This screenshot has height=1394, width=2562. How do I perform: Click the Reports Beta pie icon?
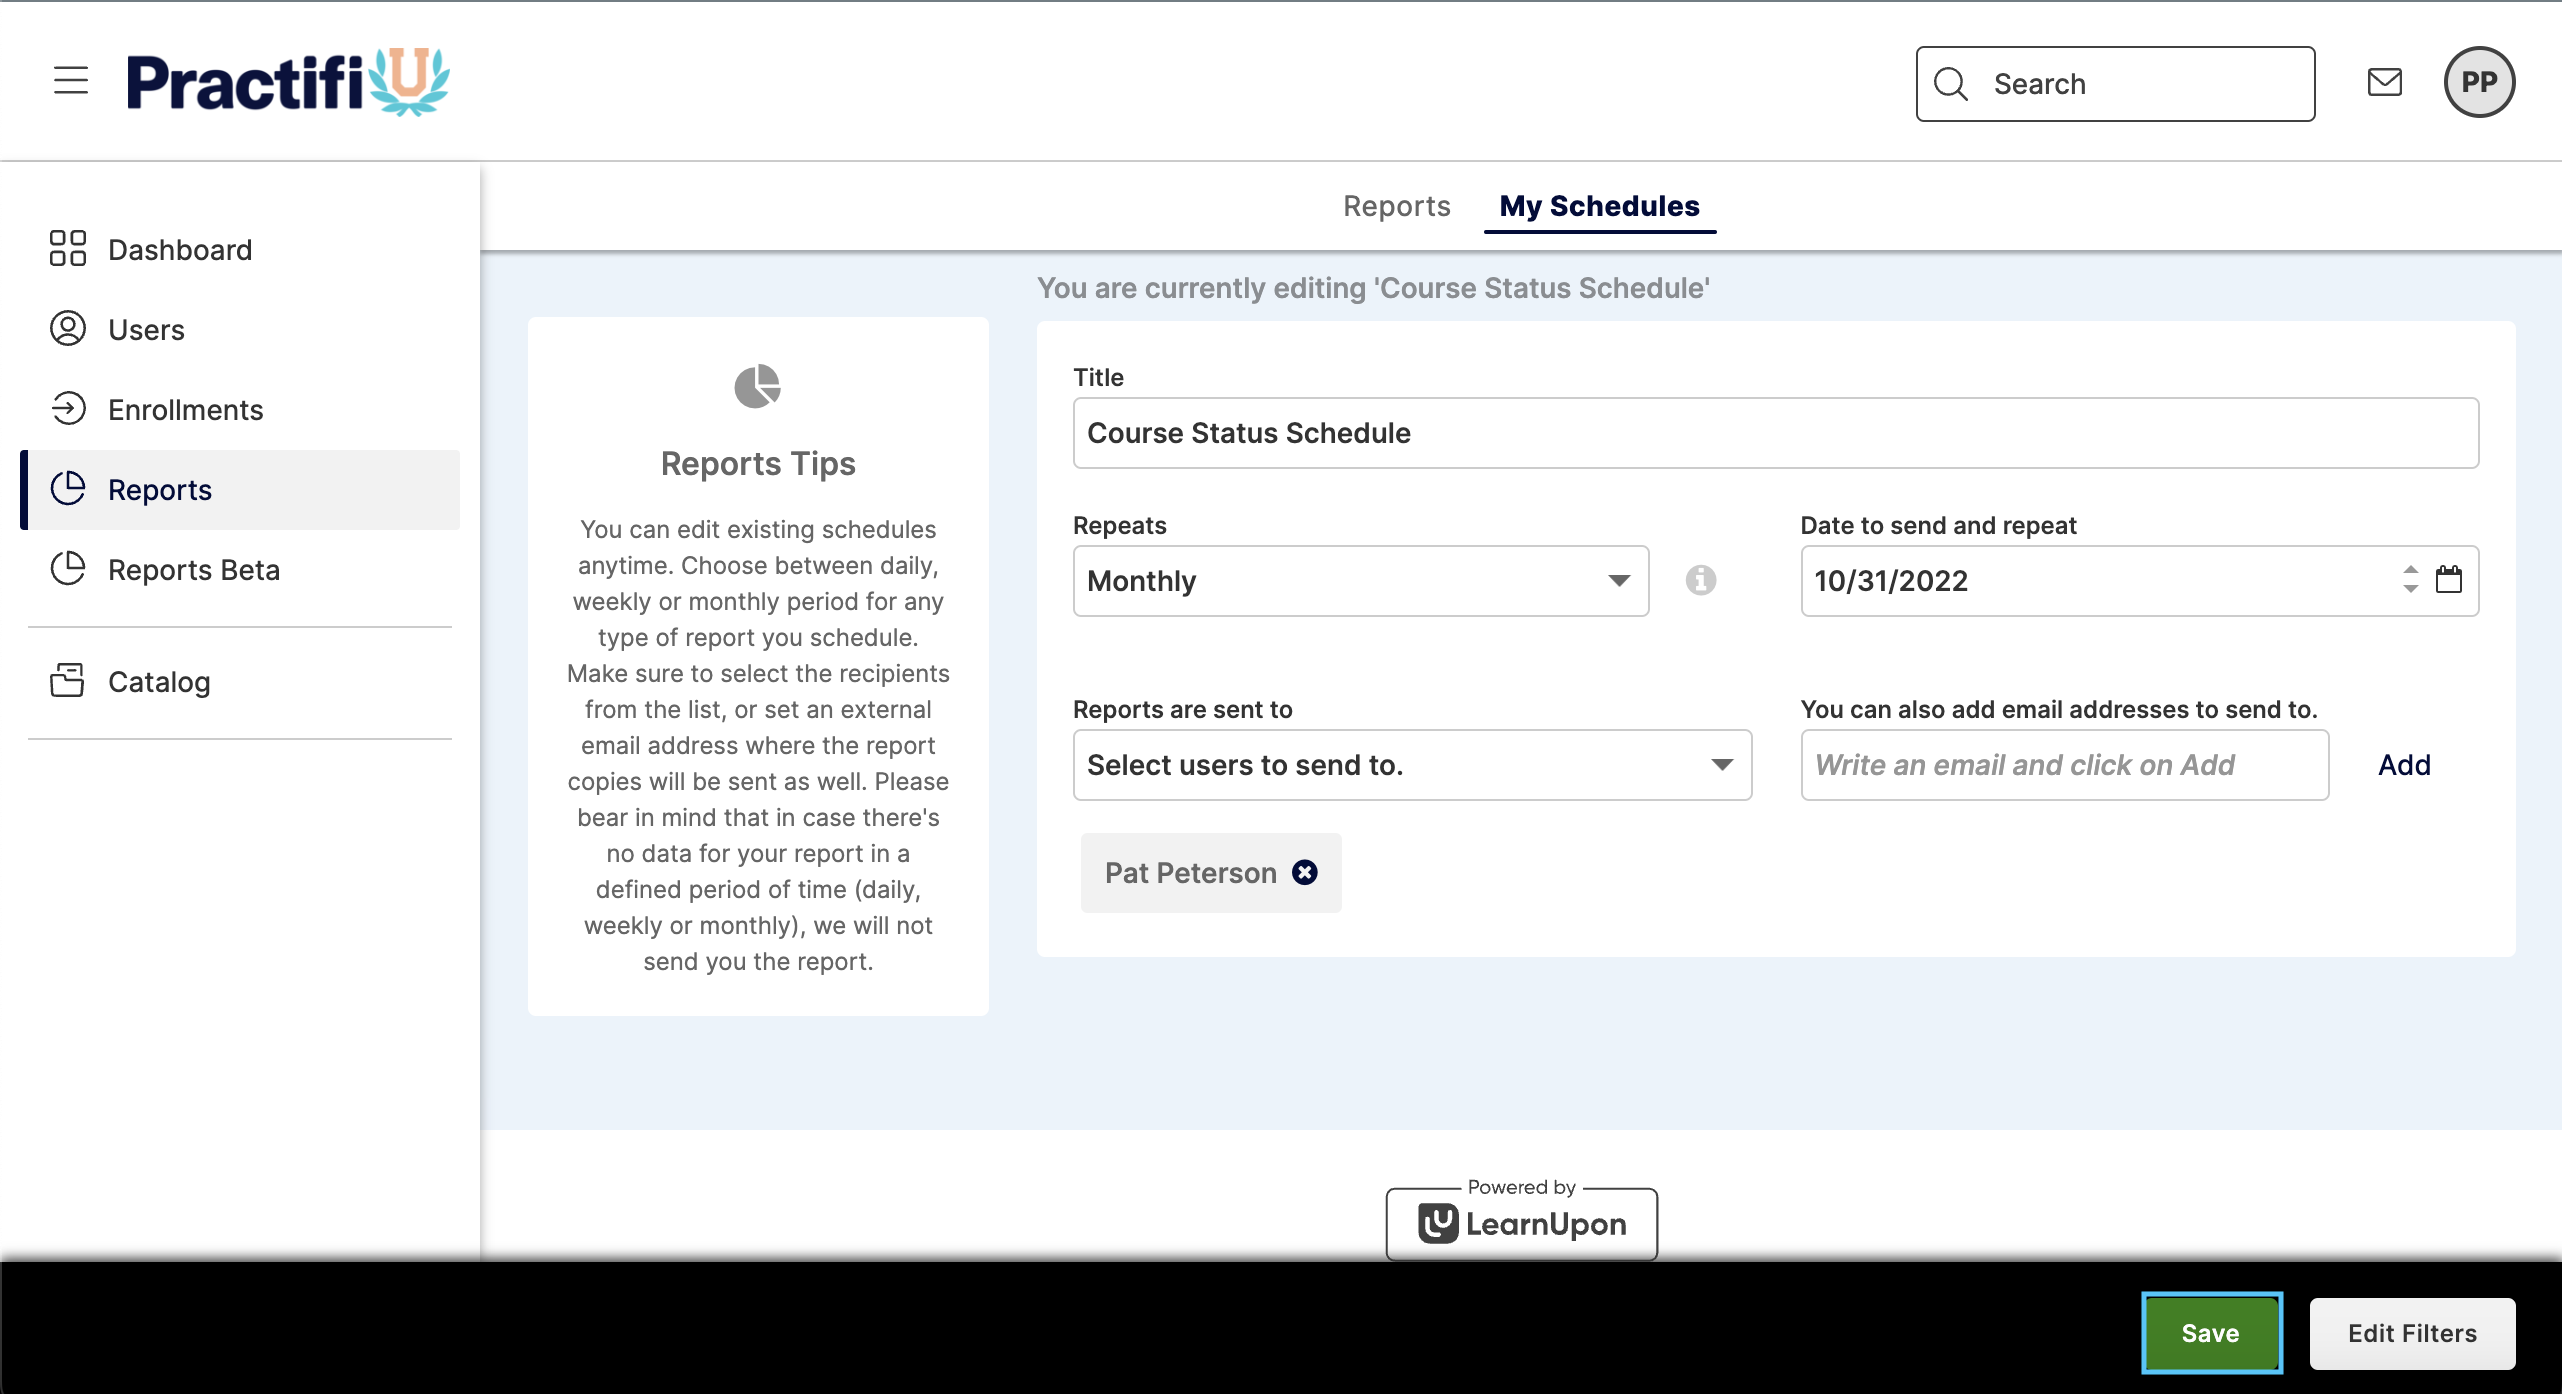pyautogui.click(x=68, y=568)
